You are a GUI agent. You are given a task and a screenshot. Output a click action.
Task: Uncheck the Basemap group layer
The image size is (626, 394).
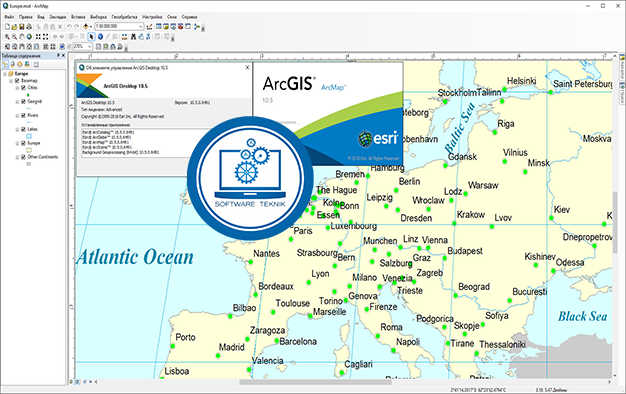(17, 81)
